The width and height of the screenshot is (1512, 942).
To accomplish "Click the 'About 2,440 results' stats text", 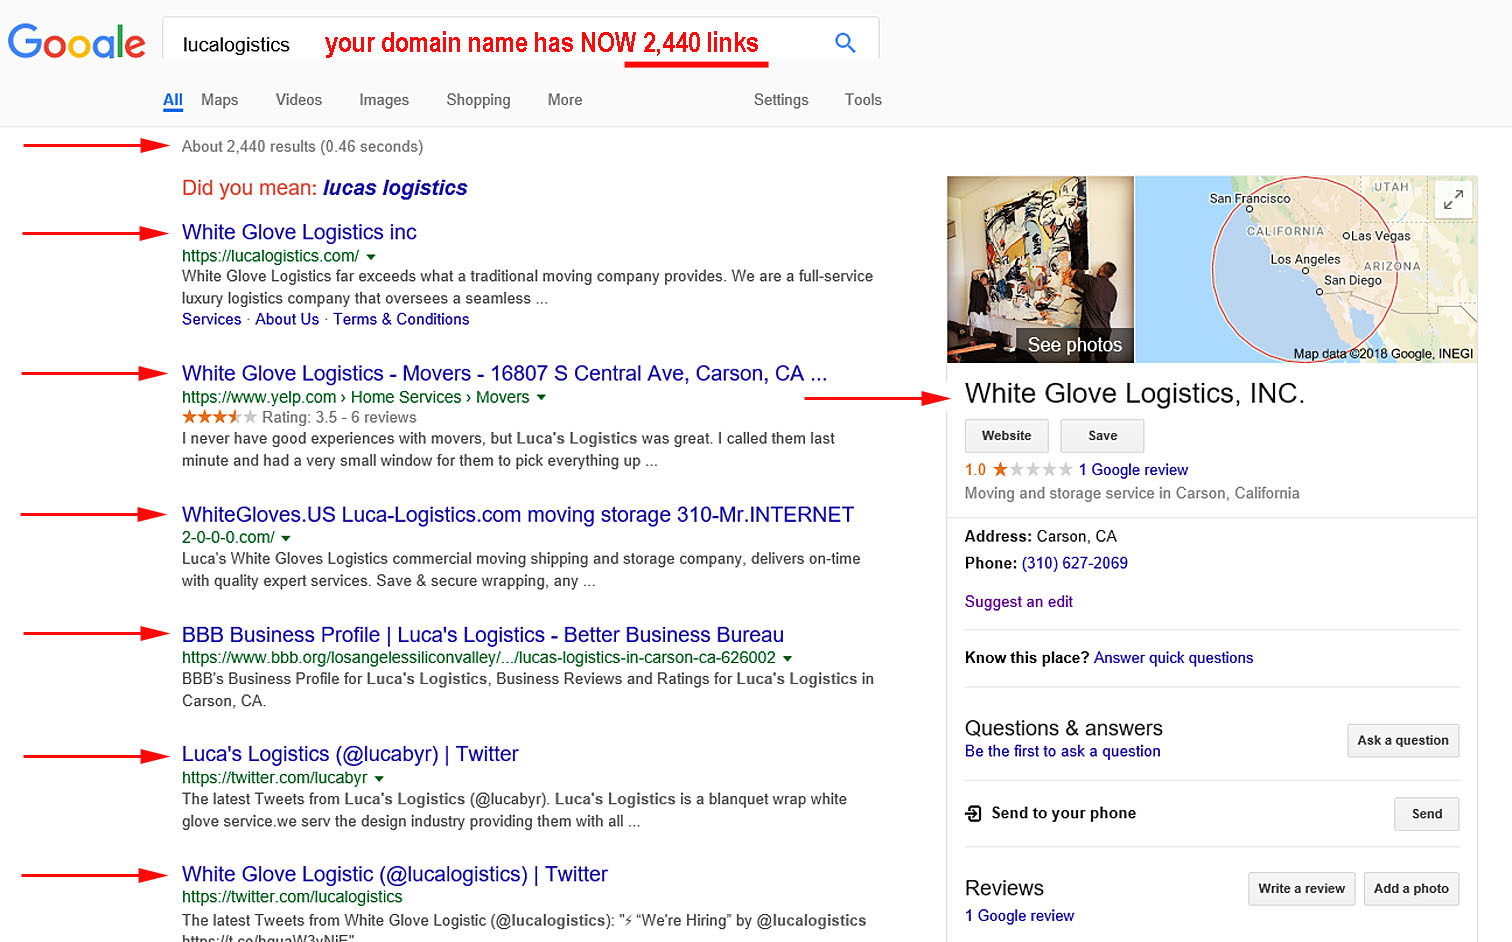I will click(302, 146).
